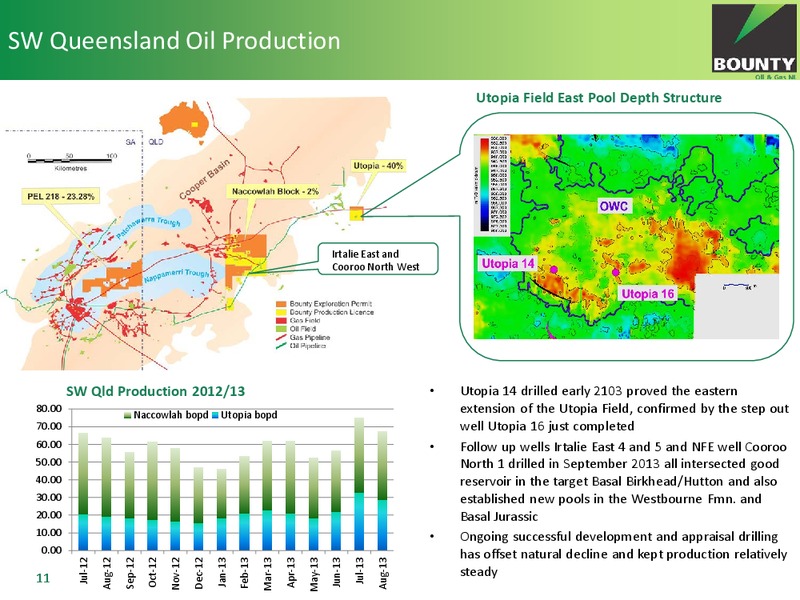Click the Gas Field legend swatch

pos(281,321)
